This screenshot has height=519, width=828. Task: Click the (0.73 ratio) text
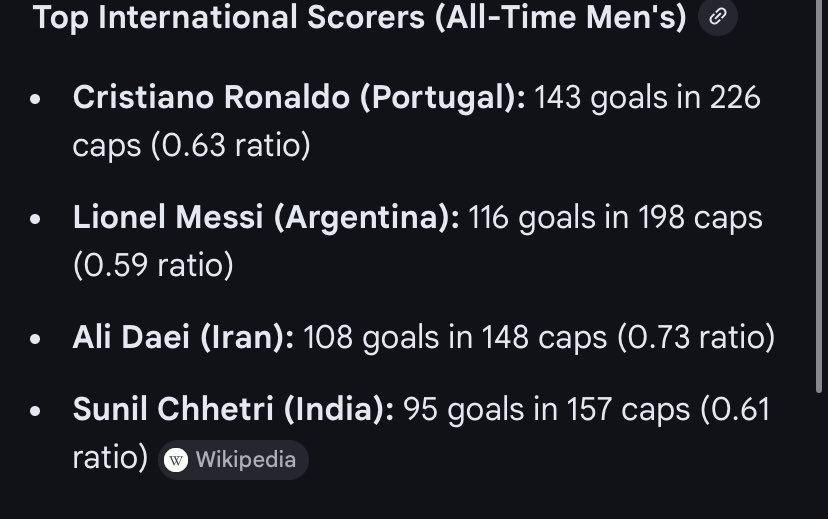pyautogui.click(x=696, y=338)
